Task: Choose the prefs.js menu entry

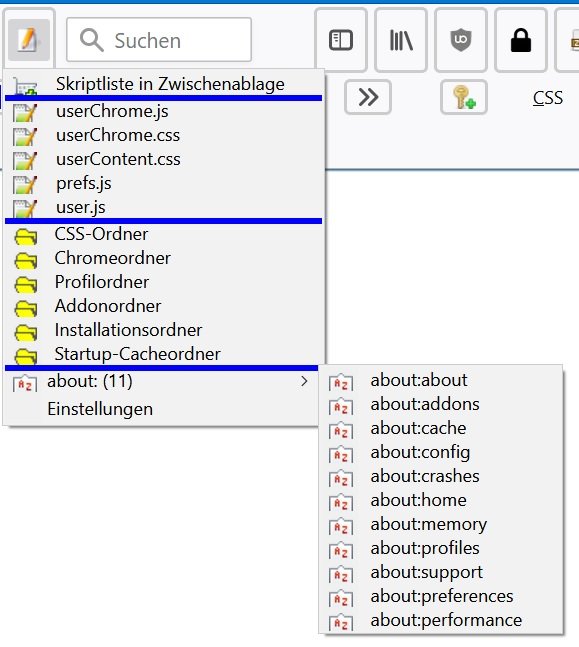Action: (x=163, y=183)
